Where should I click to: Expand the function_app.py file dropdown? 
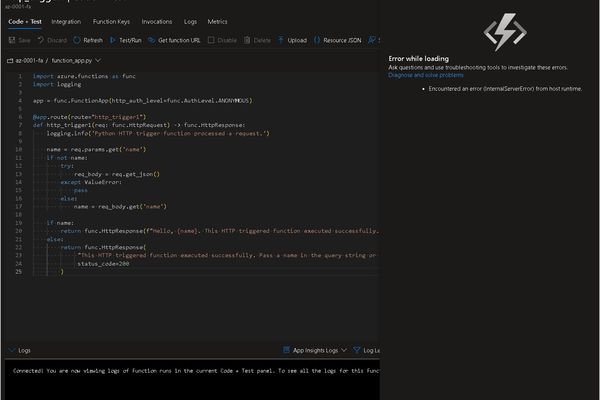[x=98, y=60]
